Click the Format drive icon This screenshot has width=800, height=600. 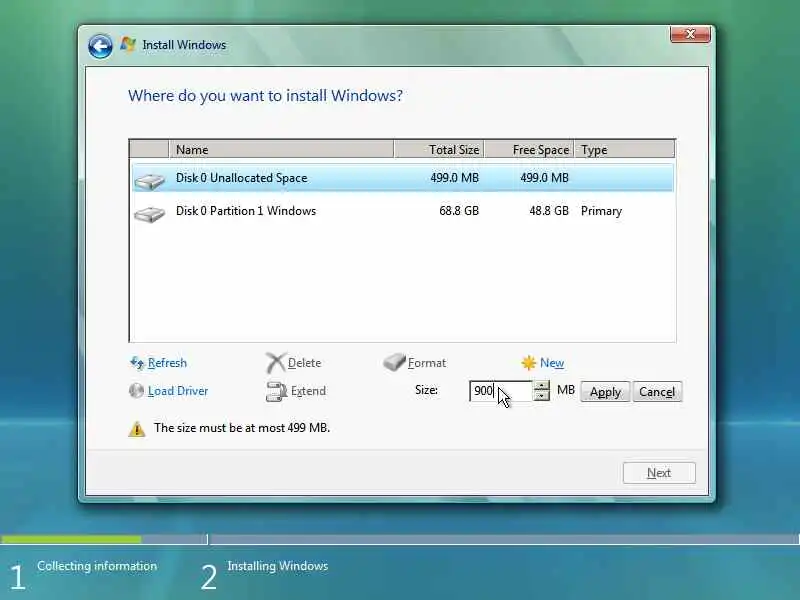(394, 362)
